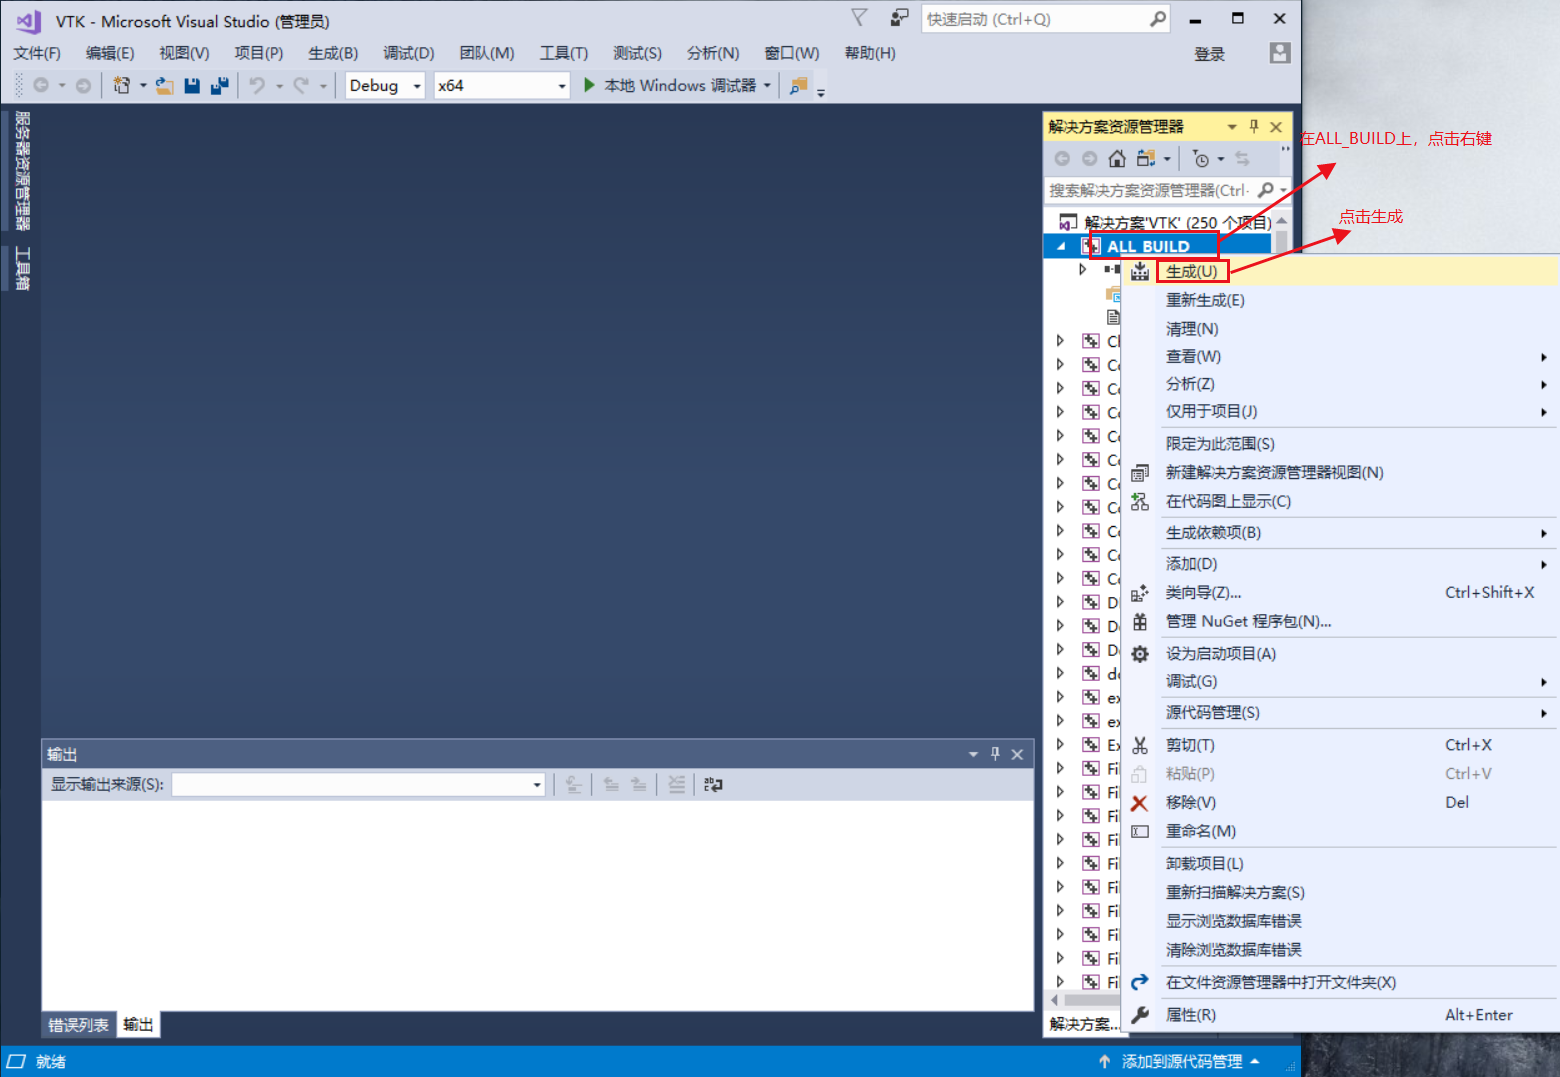Toggle the pin on the 输出 panel
1560x1077 pixels.
(995, 753)
